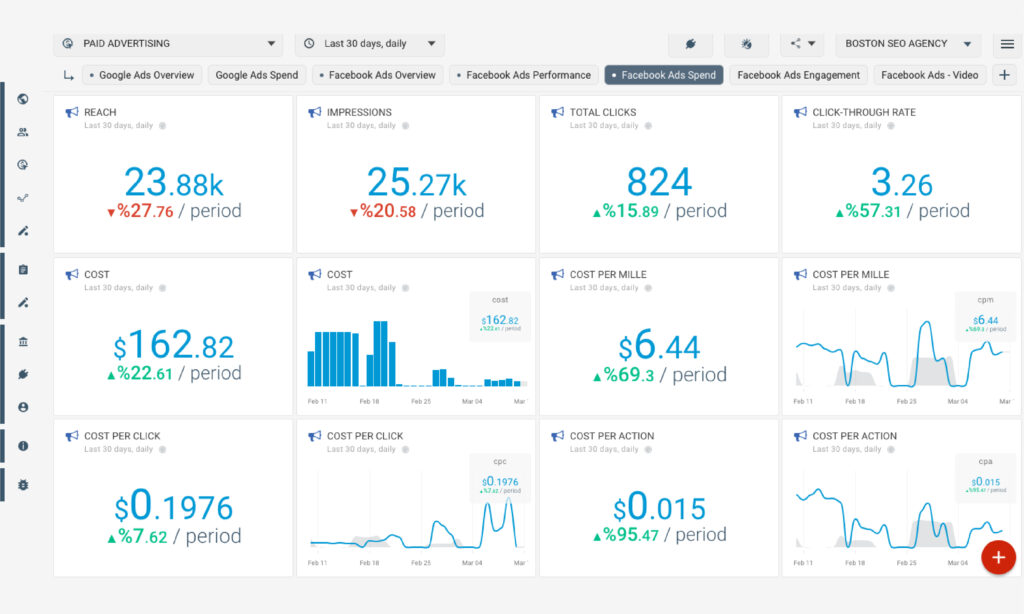
Task: Click the plug integrations icon in top toolbar
Action: [690, 44]
